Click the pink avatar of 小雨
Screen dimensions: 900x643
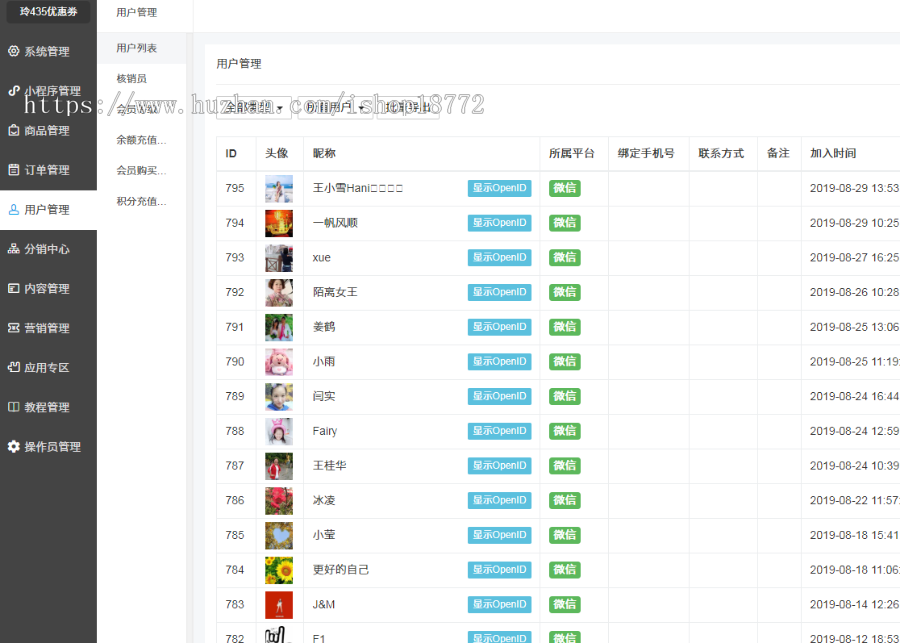tap(279, 362)
